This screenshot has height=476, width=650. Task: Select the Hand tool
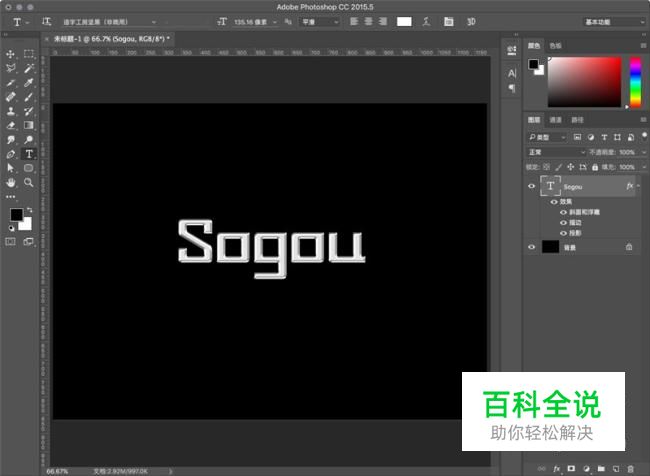pos(10,182)
